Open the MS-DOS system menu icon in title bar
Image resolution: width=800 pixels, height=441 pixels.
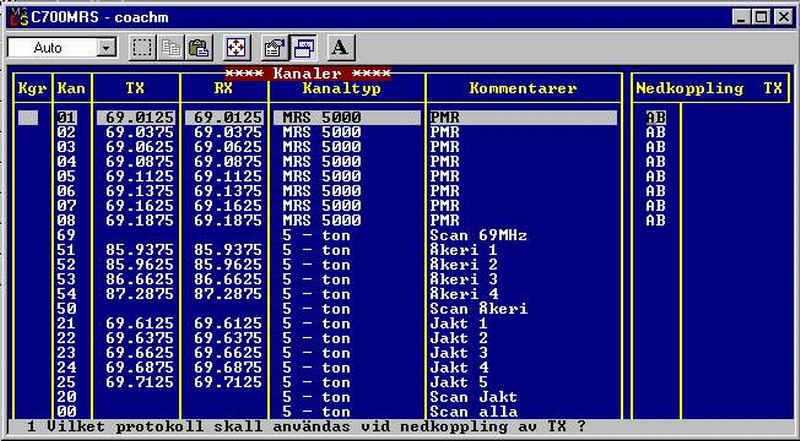pos(15,17)
